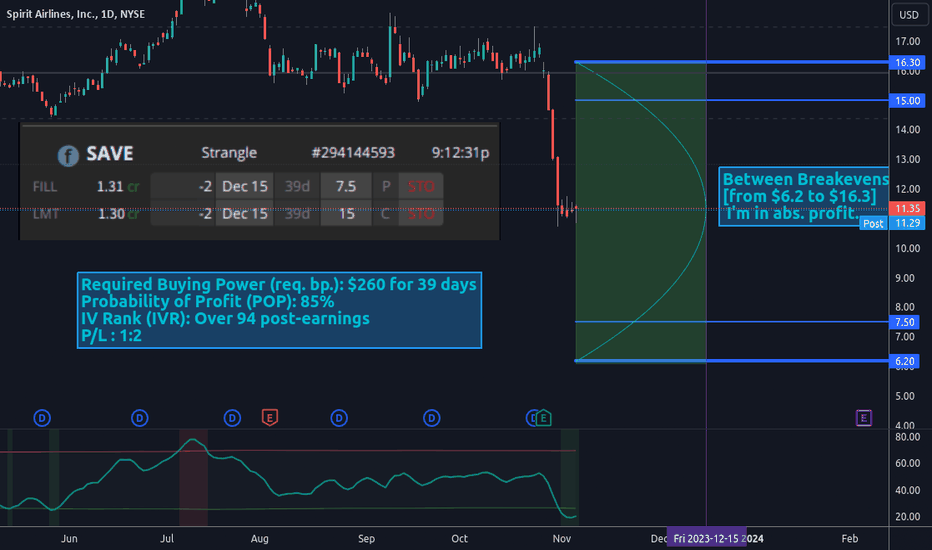Click the 1.31 cr fill price
Screen dimensions: 932x550
tap(118, 187)
